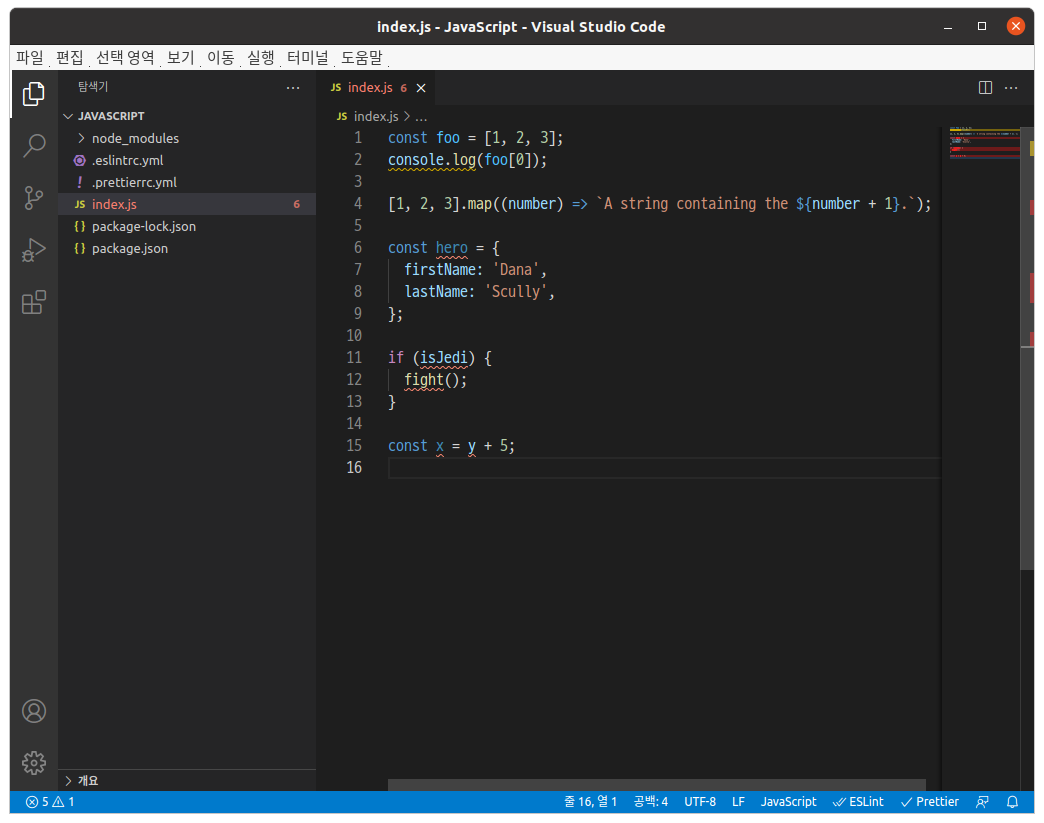Open package-lock.json in the file tree
Screen dimensions: 1044x823
pyautogui.click(x=187, y=226)
